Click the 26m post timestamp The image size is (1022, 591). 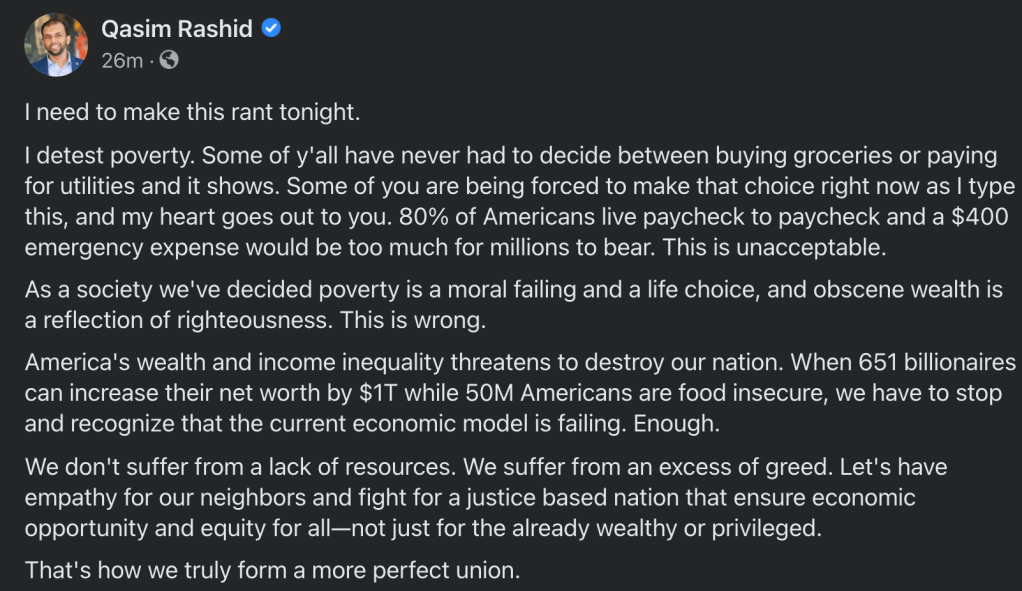click(121, 60)
